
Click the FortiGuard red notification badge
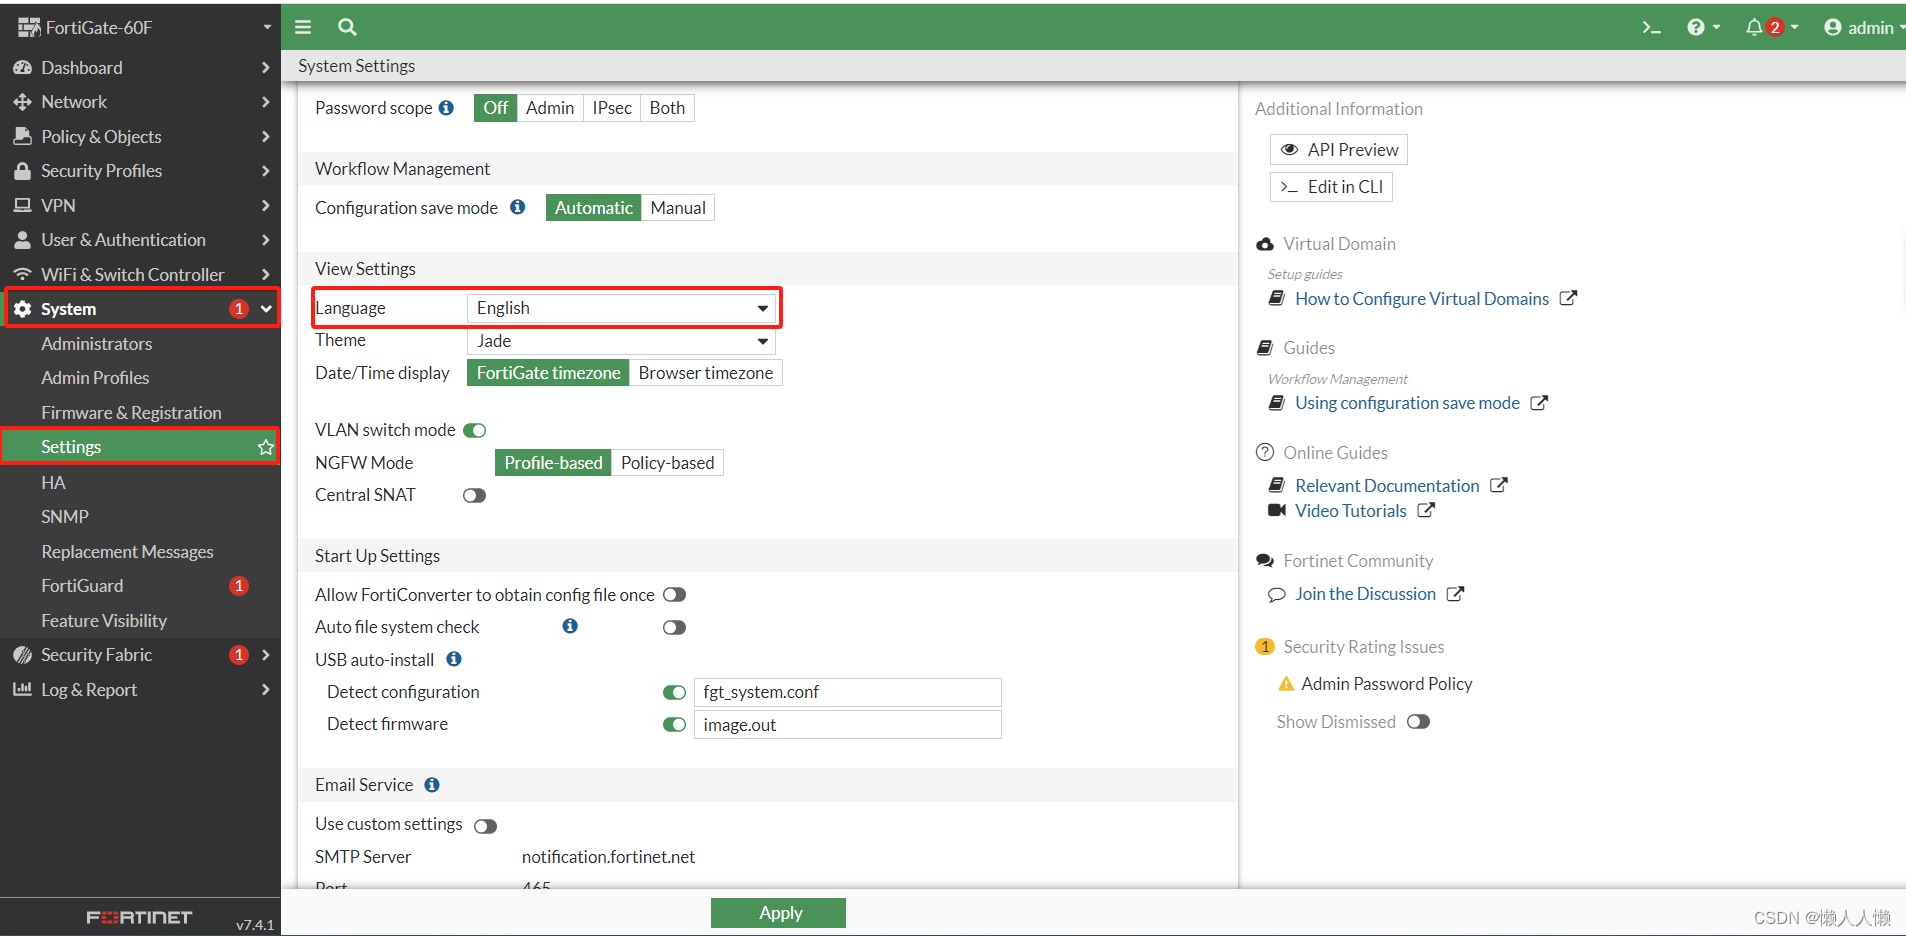(x=239, y=586)
